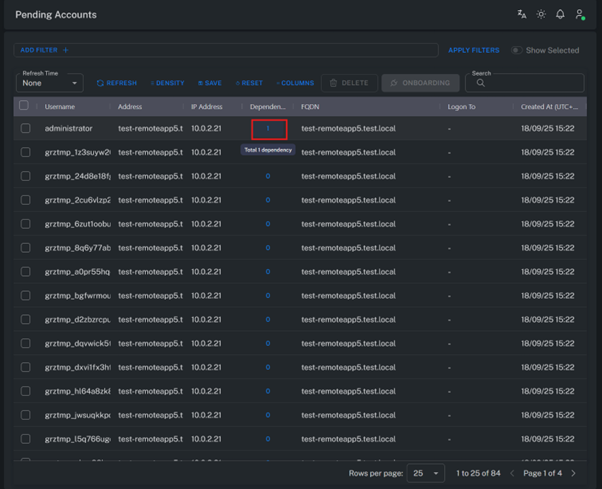Viewport: 602px width, 489px height.
Task: Click Apply Filters
Action: pos(473,50)
